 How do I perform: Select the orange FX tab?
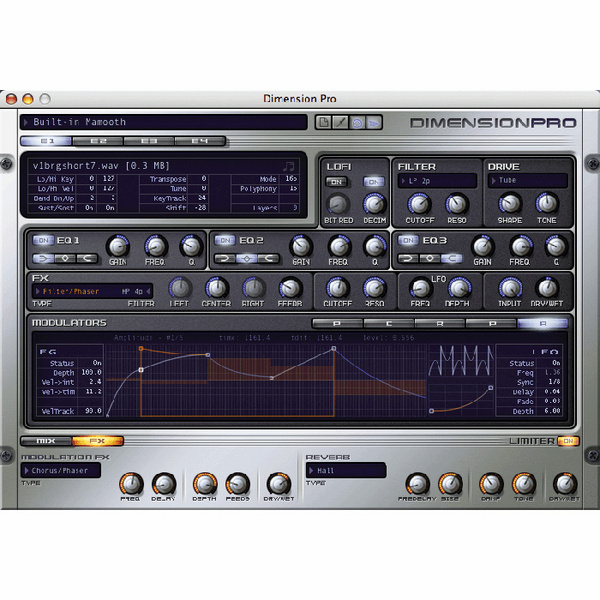point(98,441)
